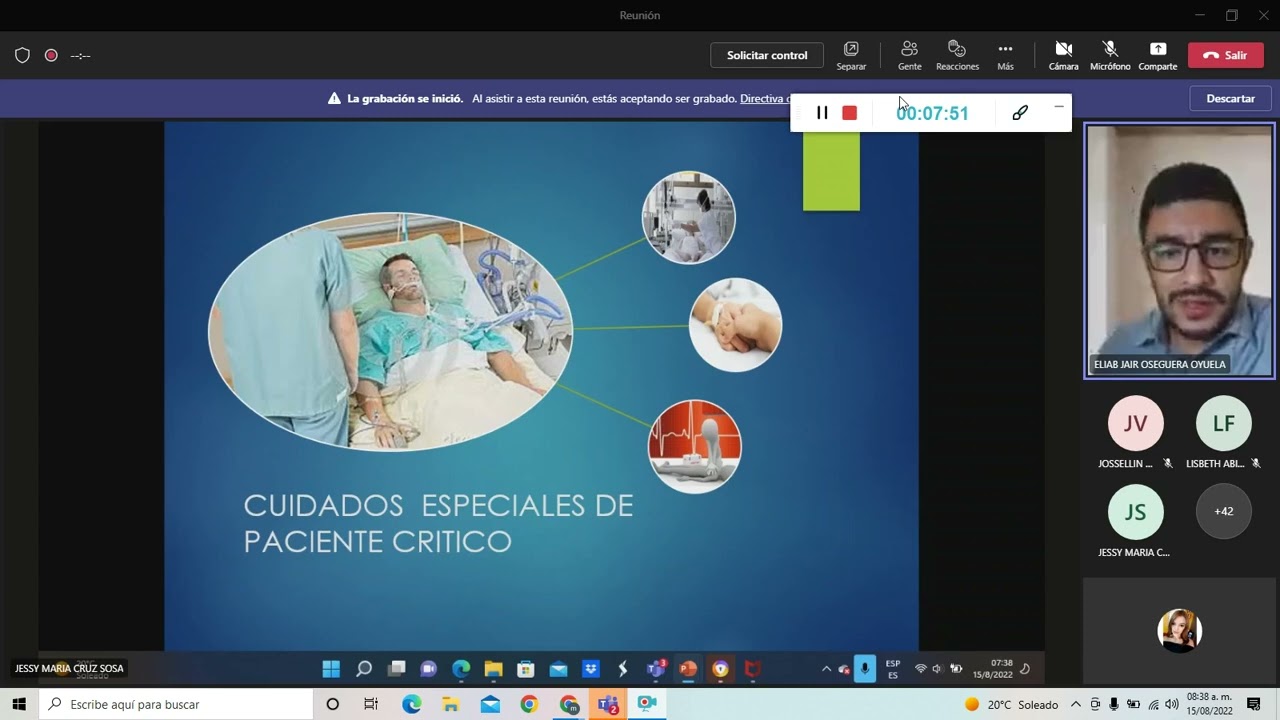The width and height of the screenshot is (1280, 720).
Task: Open the Wi-Fi network flyout
Action: coord(1153,704)
